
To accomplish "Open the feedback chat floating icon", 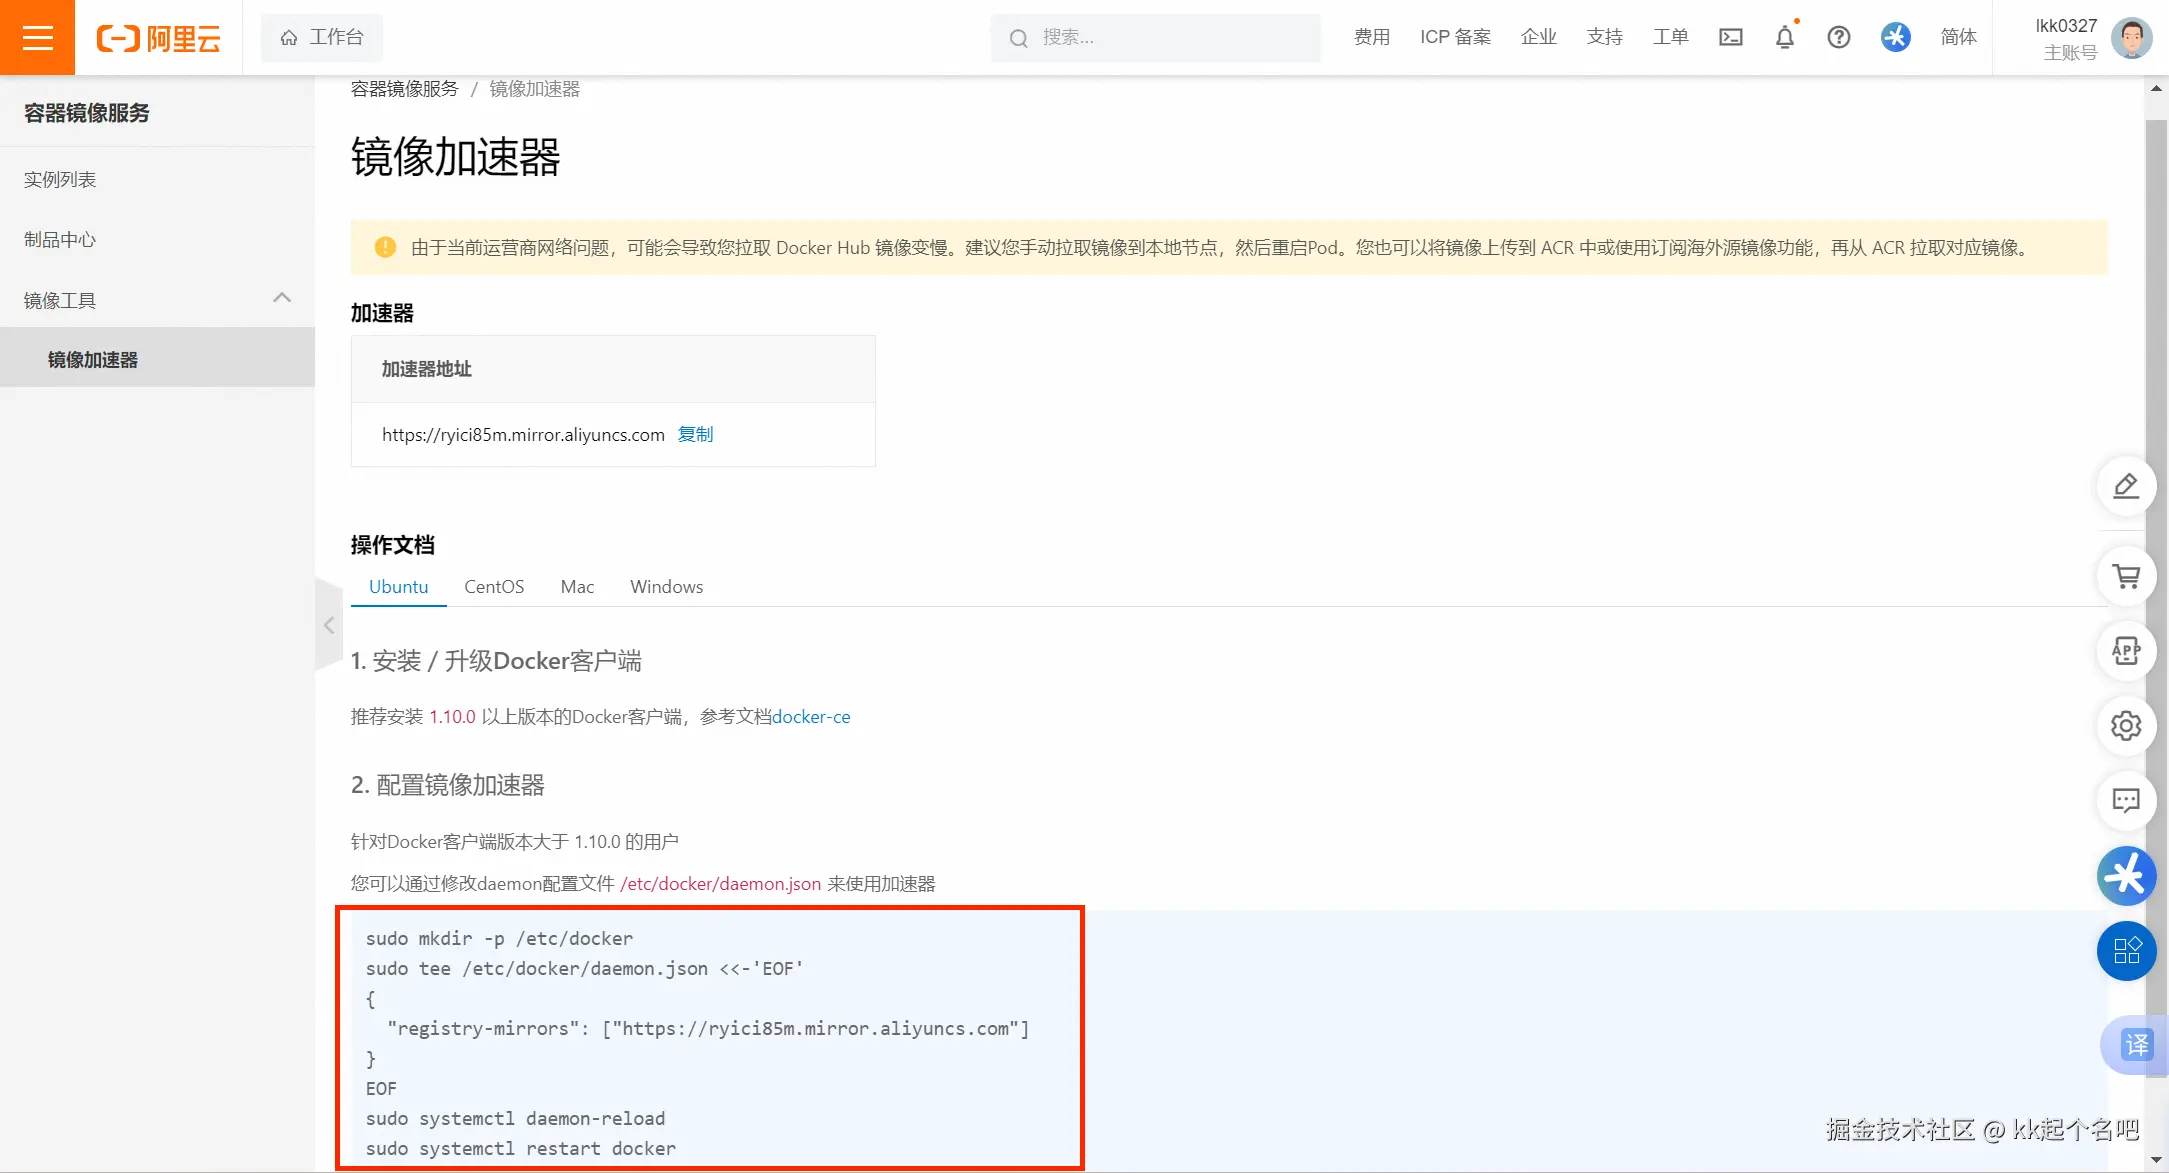I will (2126, 801).
